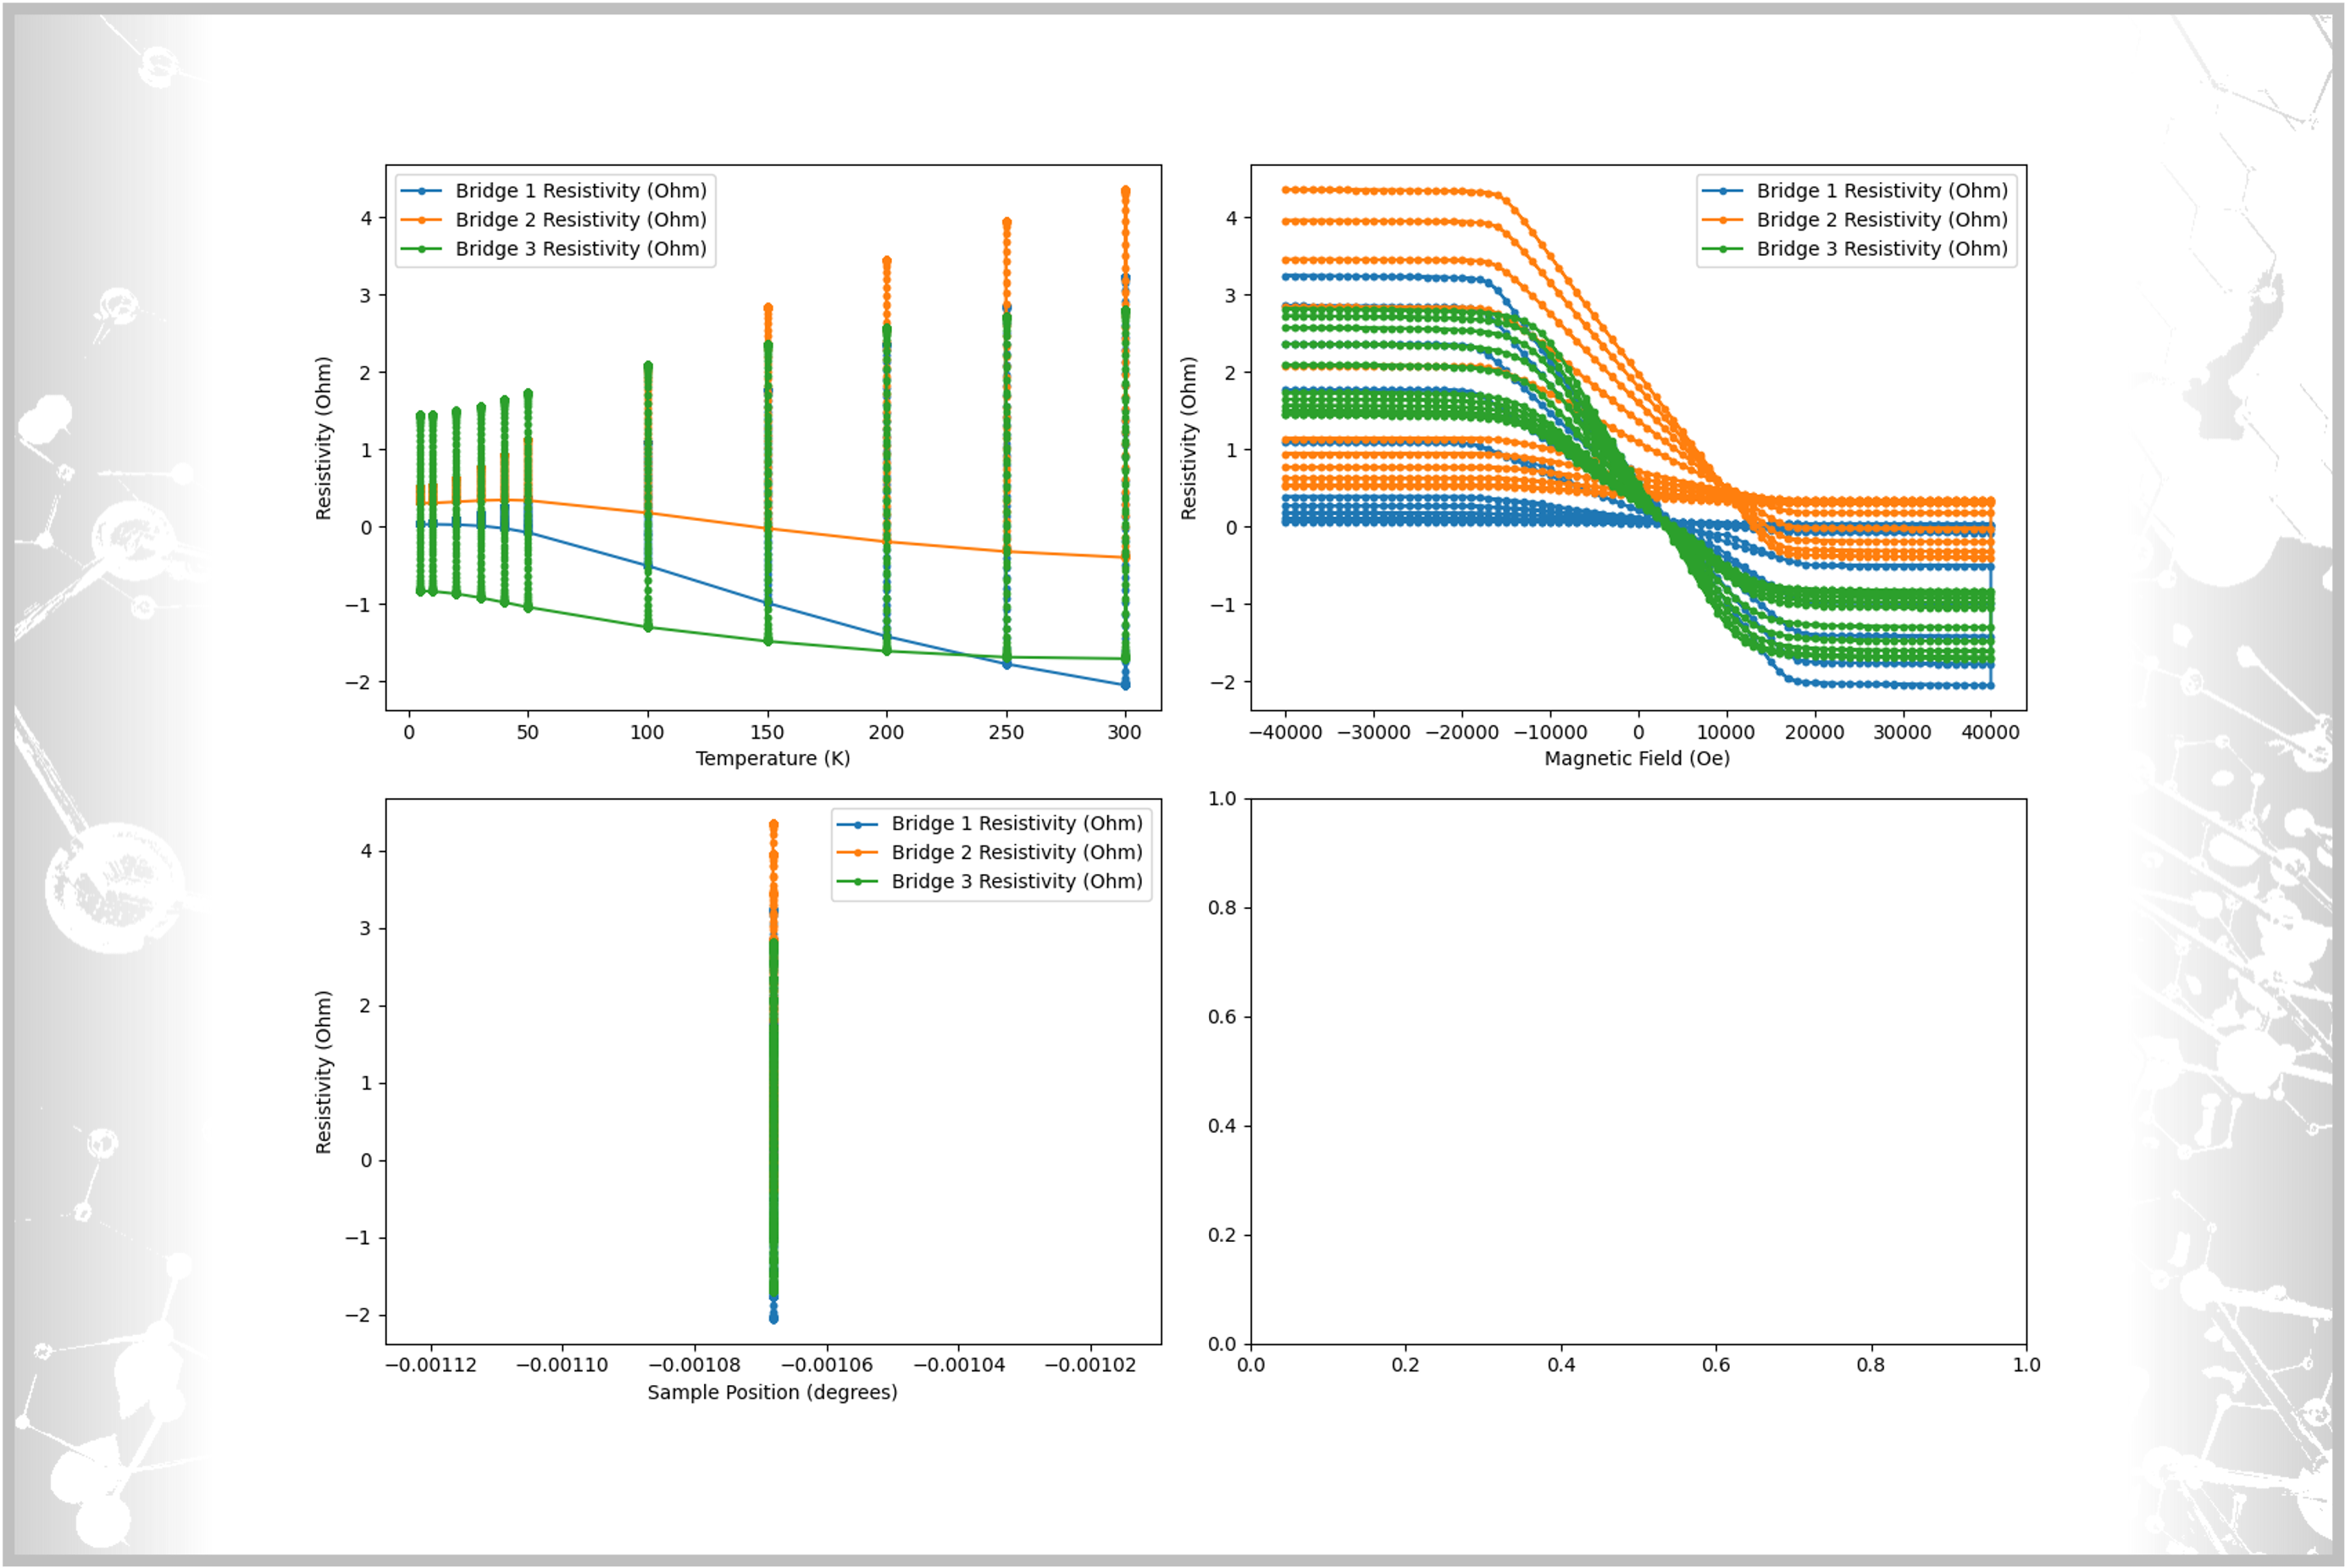
Task: Click the empty bottom-right subplot area
Action: (x=1638, y=1071)
